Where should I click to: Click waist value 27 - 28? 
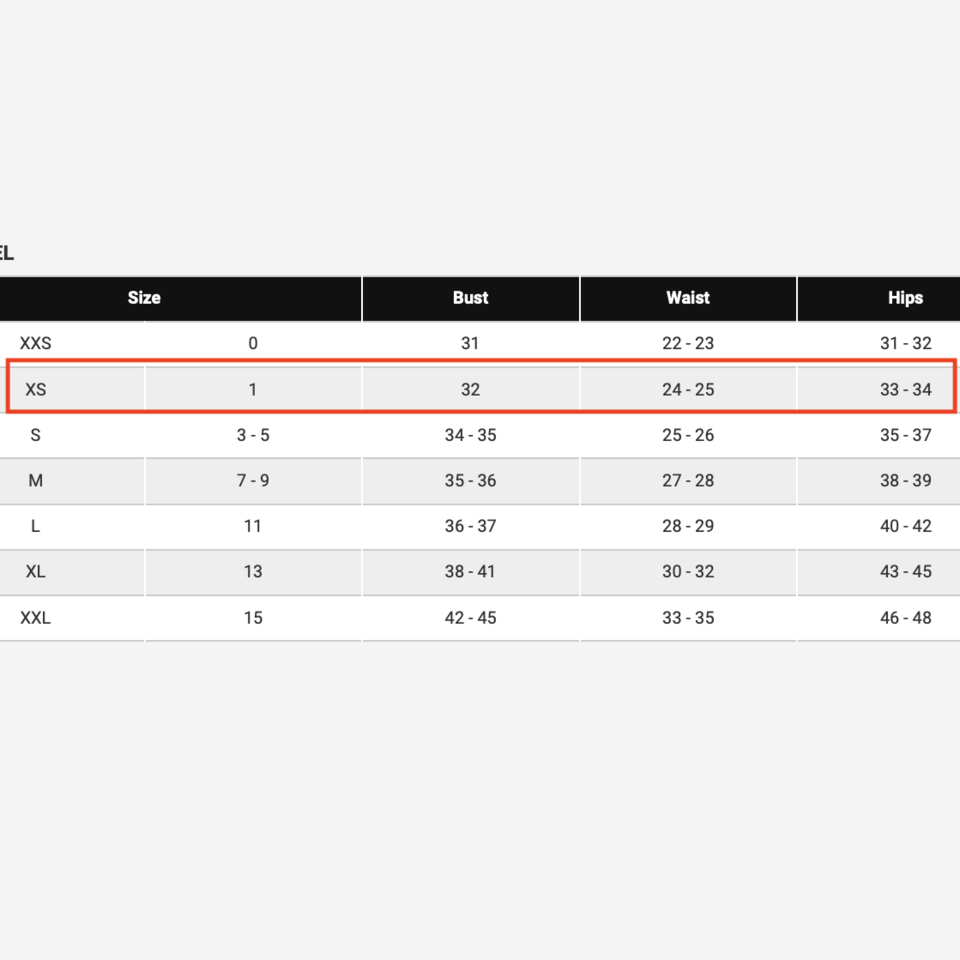[688, 480]
